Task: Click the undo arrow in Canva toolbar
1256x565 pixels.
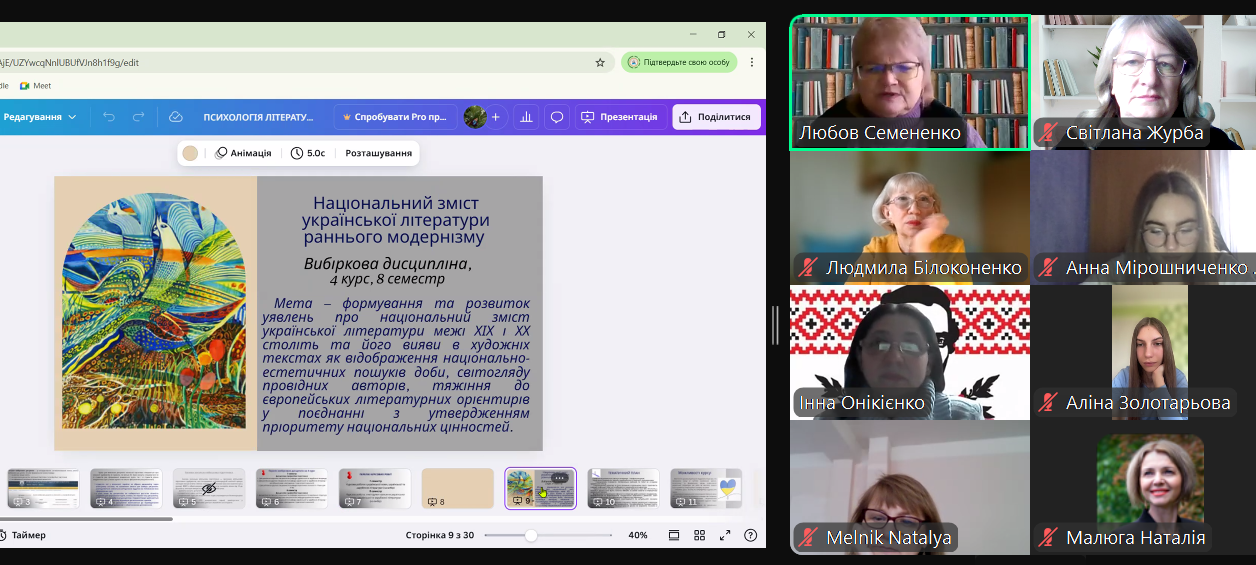Action: pyautogui.click(x=109, y=117)
